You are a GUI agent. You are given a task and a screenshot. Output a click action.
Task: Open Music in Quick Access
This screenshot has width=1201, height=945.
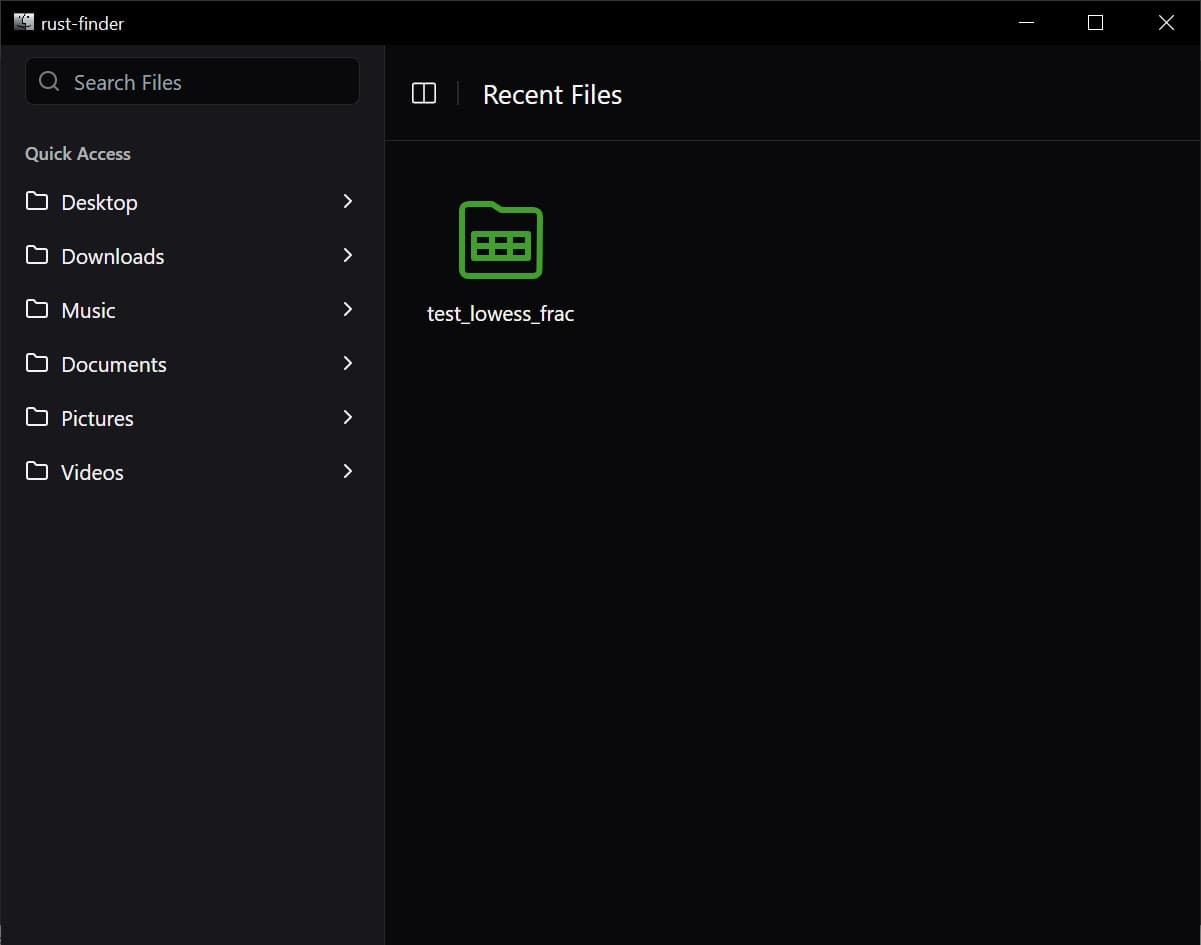click(192, 310)
